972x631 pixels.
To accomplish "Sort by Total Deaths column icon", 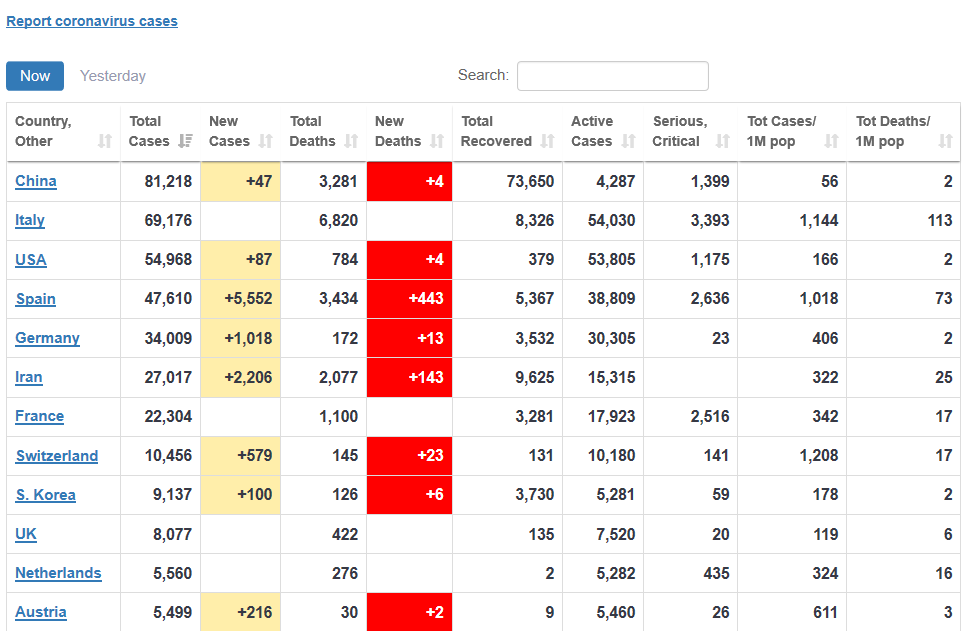I will click(x=351, y=141).
